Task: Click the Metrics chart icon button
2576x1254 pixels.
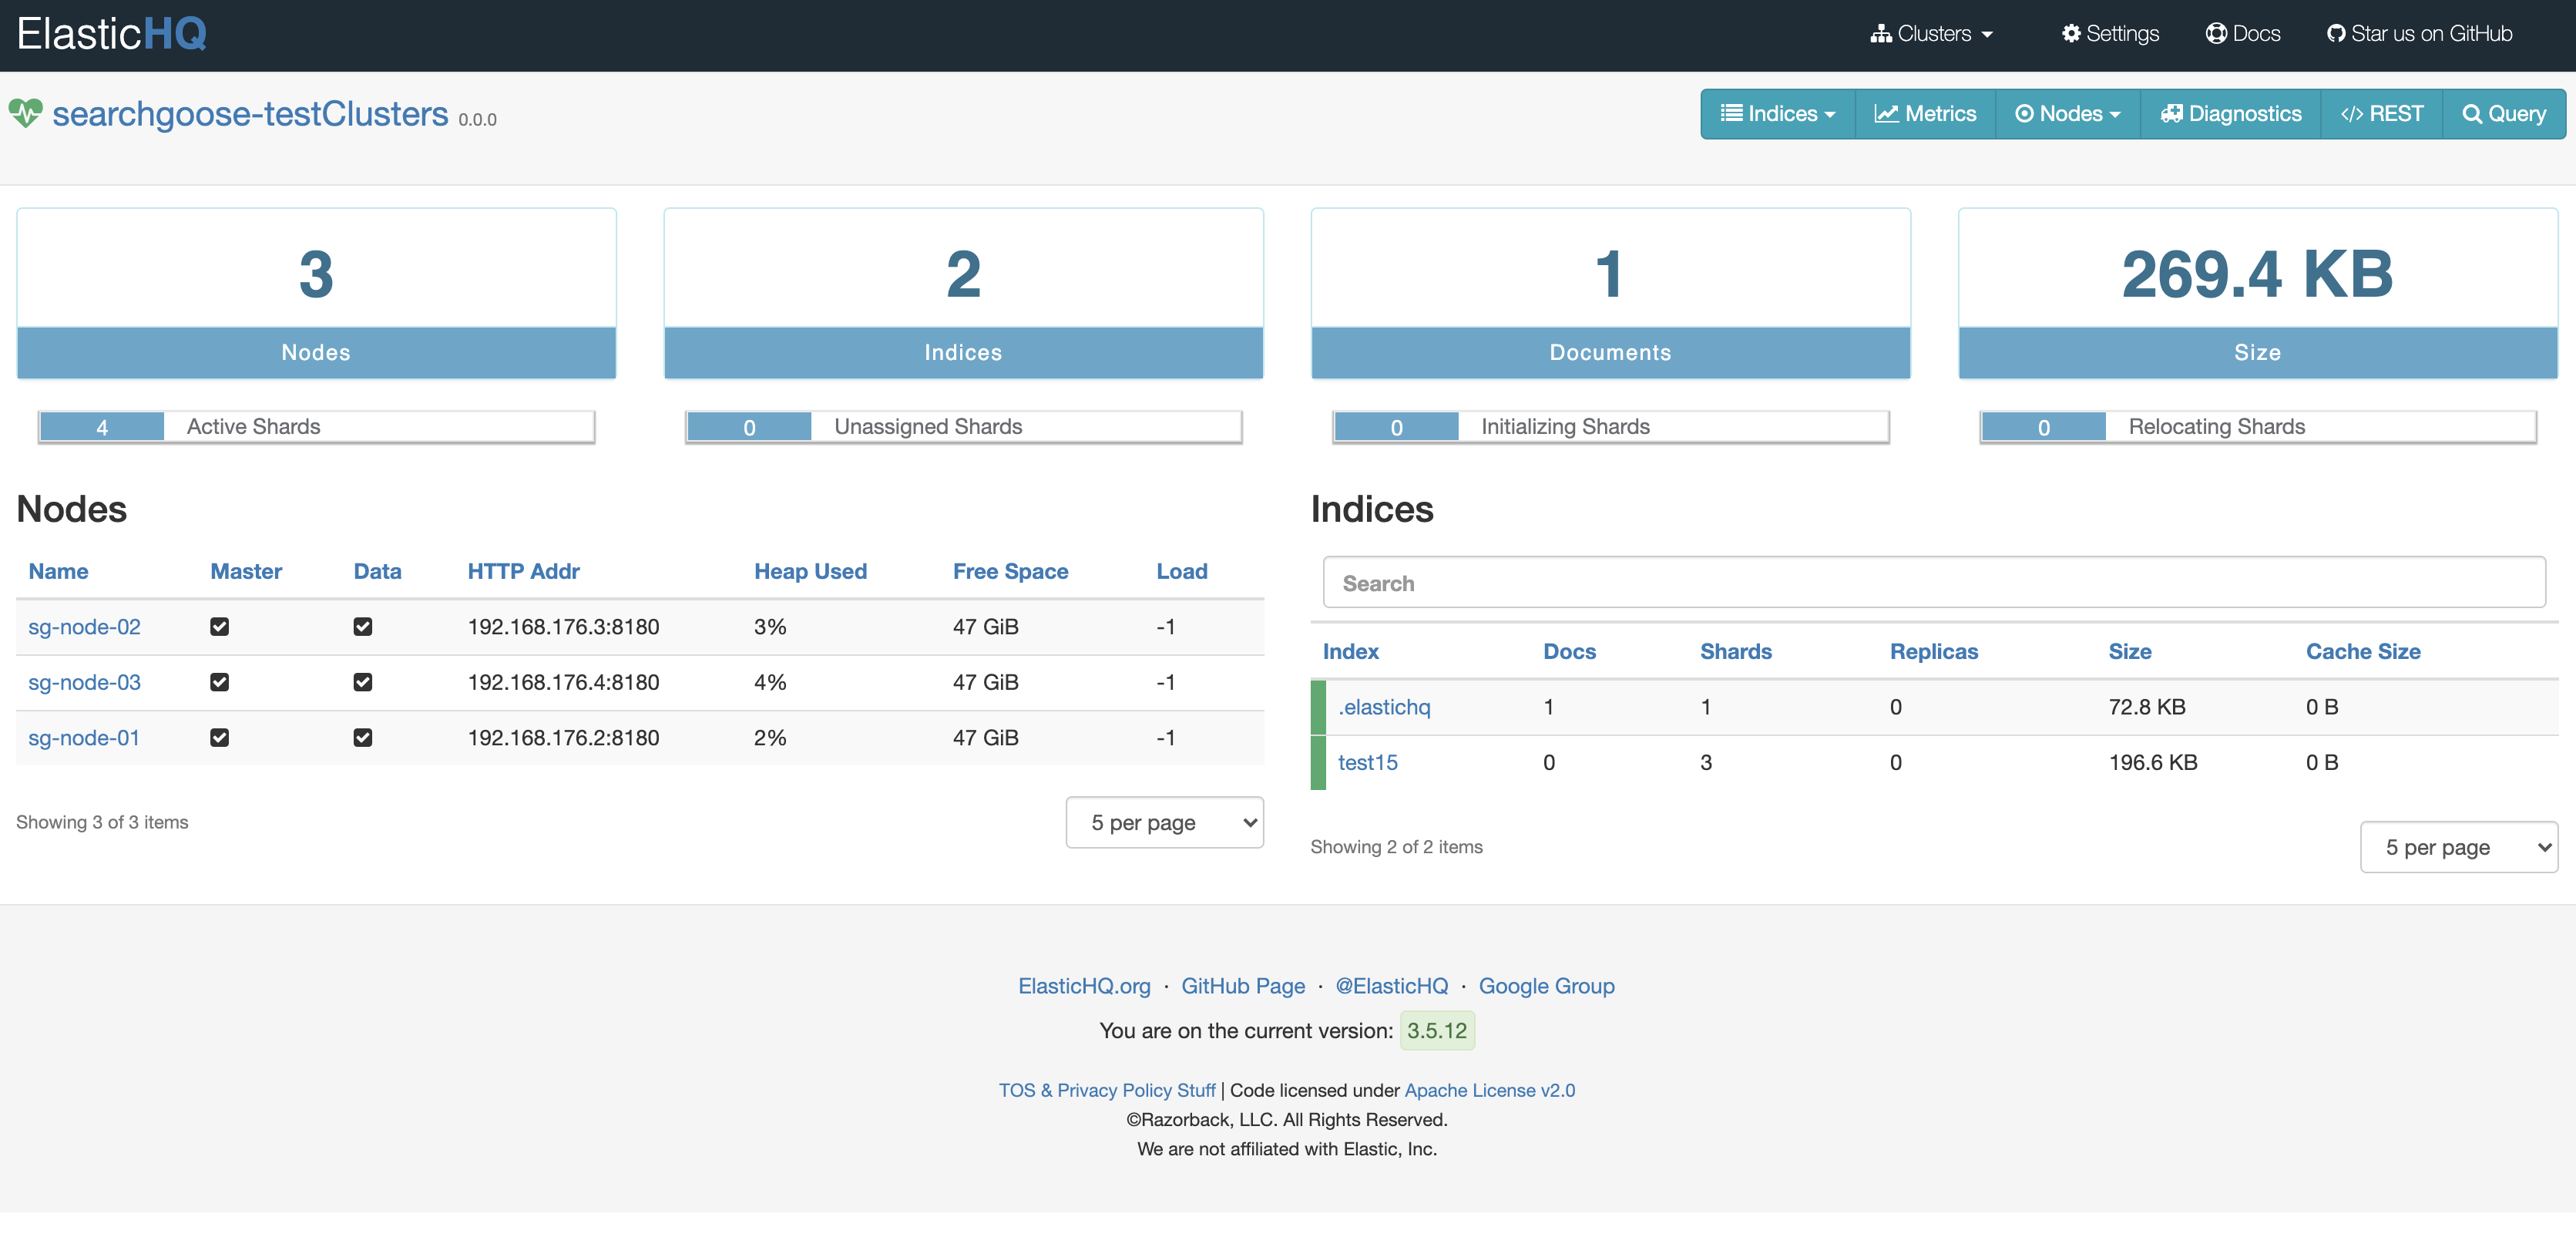Action: click(1886, 114)
